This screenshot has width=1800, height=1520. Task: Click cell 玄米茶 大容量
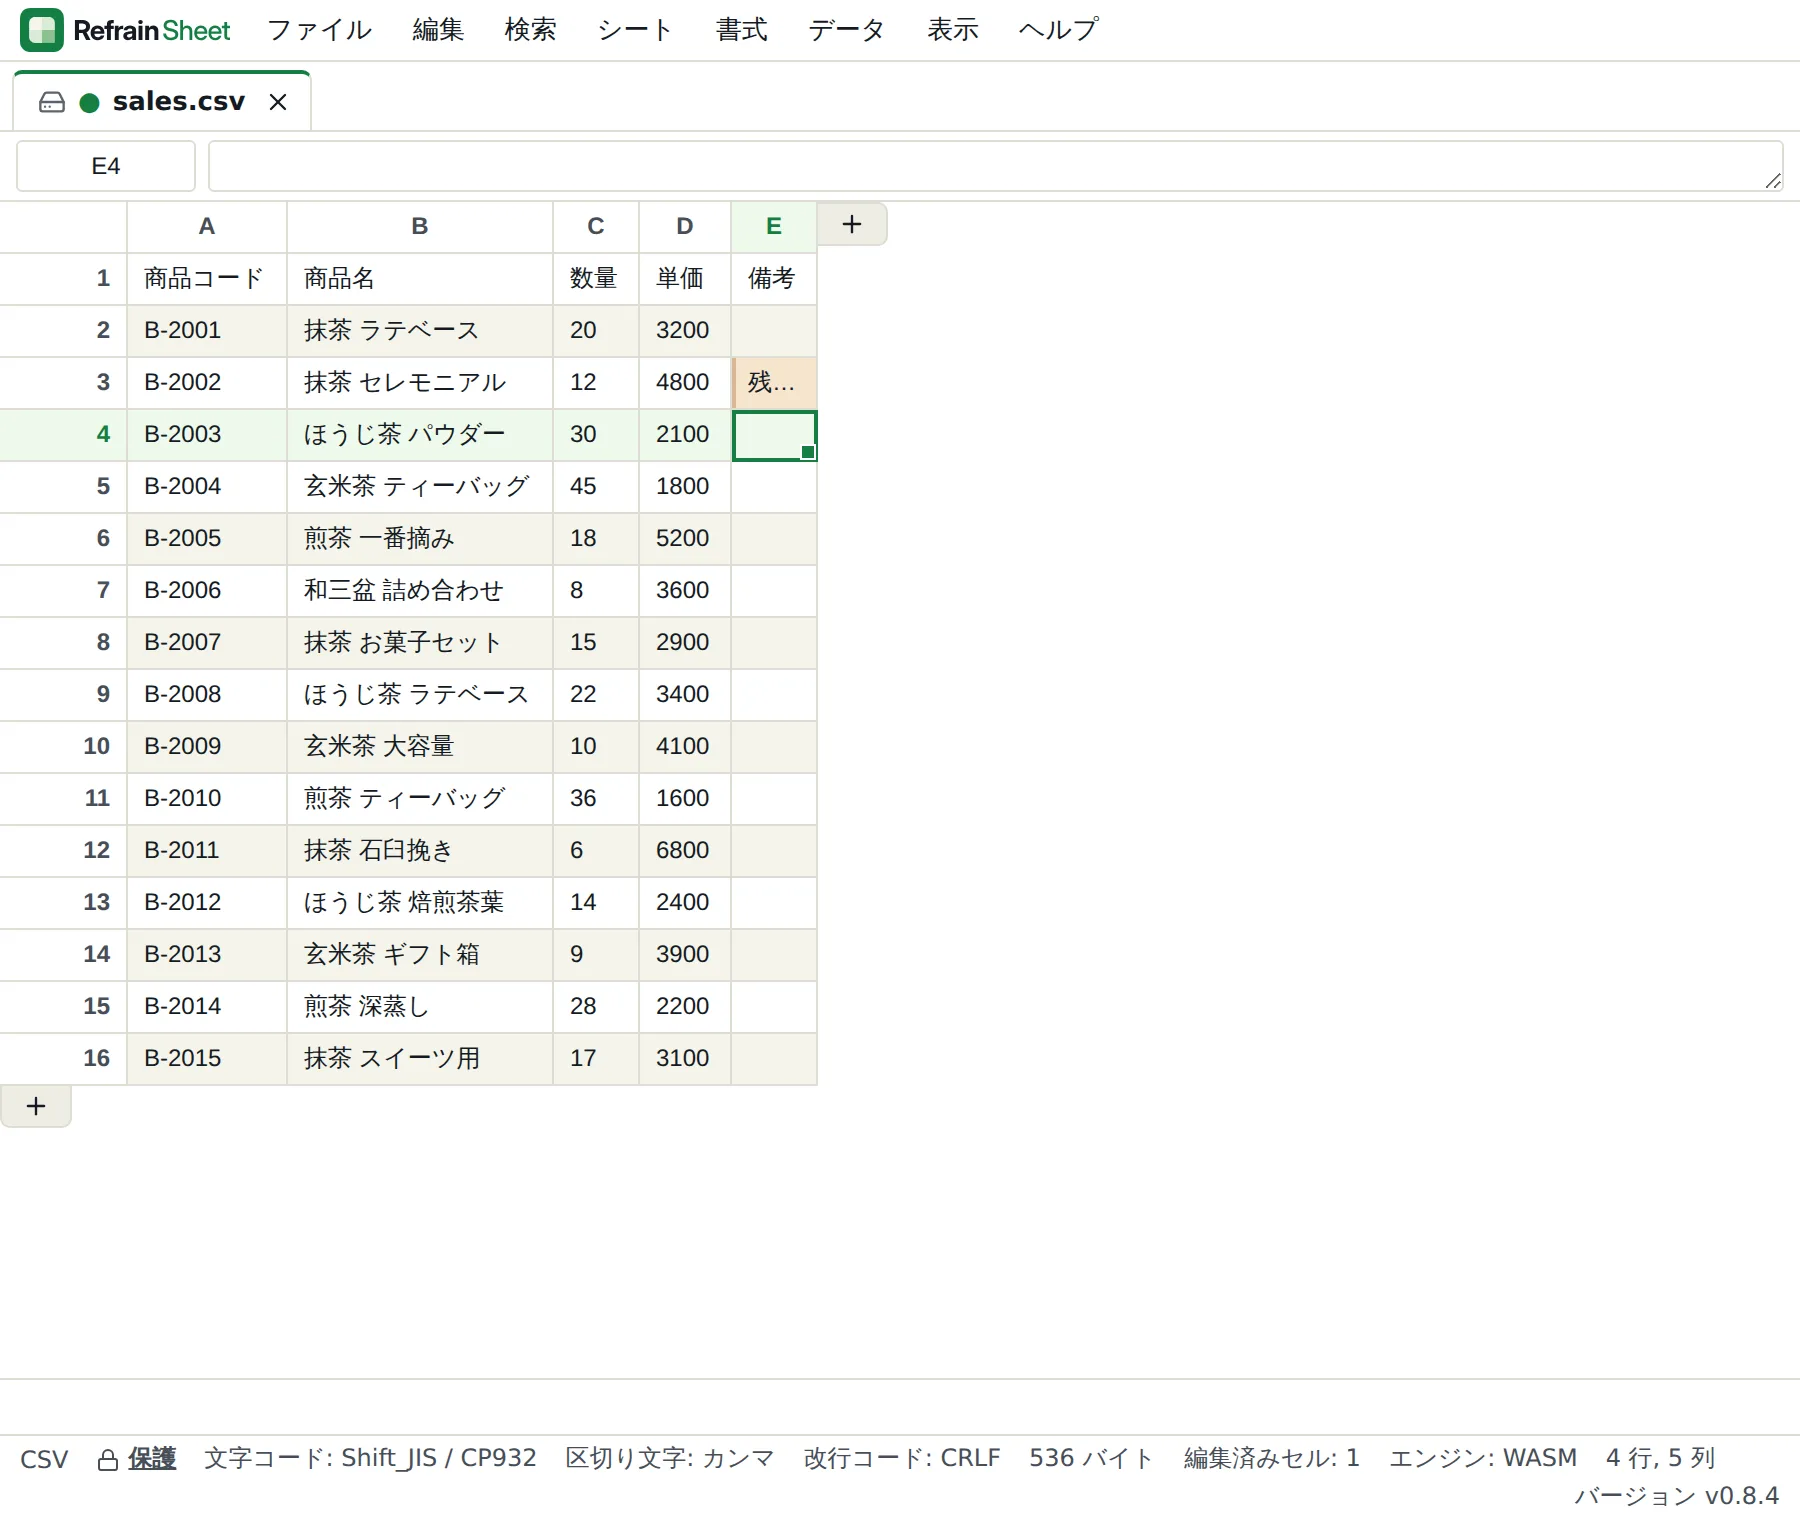(x=420, y=746)
